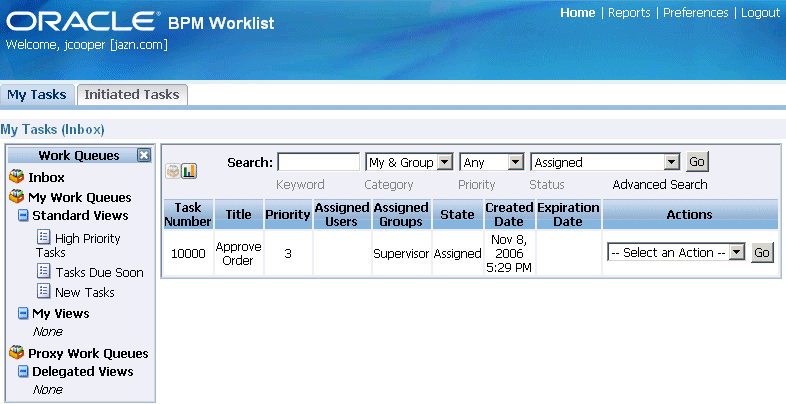Open the Status dropdown showing Assigned
This screenshot has width=786, height=404.
point(605,162)
